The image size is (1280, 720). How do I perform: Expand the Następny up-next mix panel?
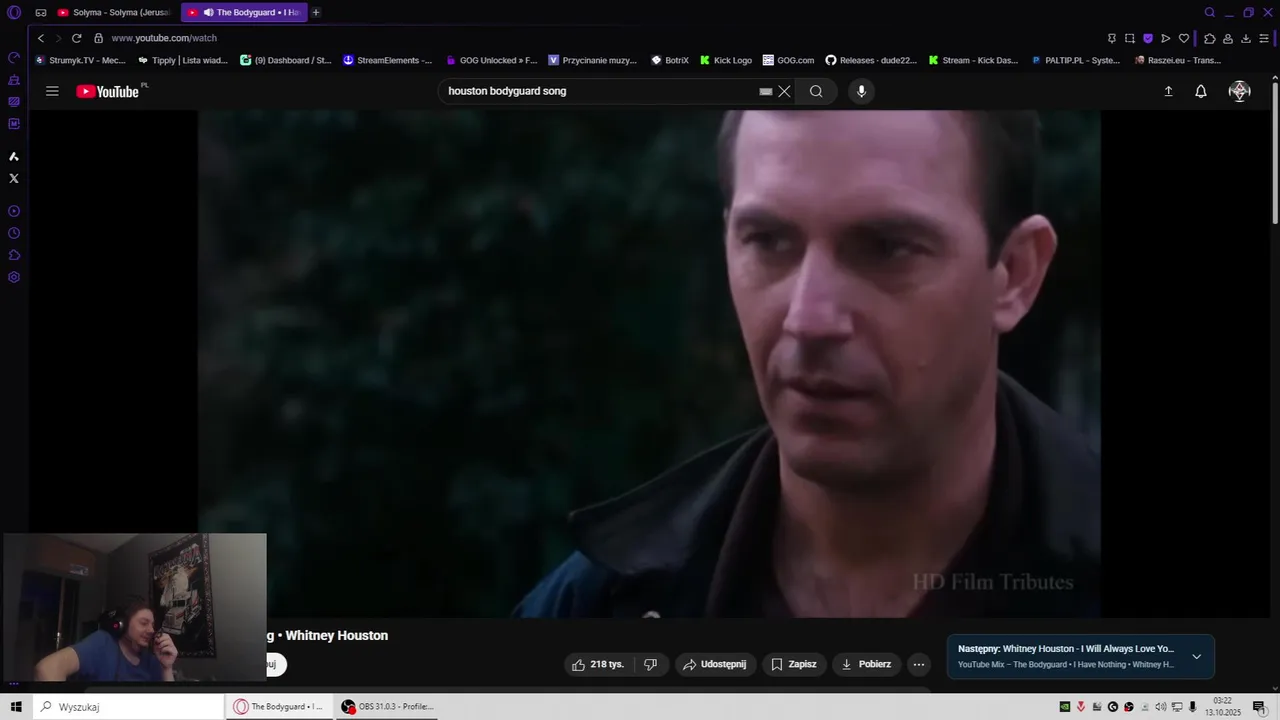(1196, 657)
